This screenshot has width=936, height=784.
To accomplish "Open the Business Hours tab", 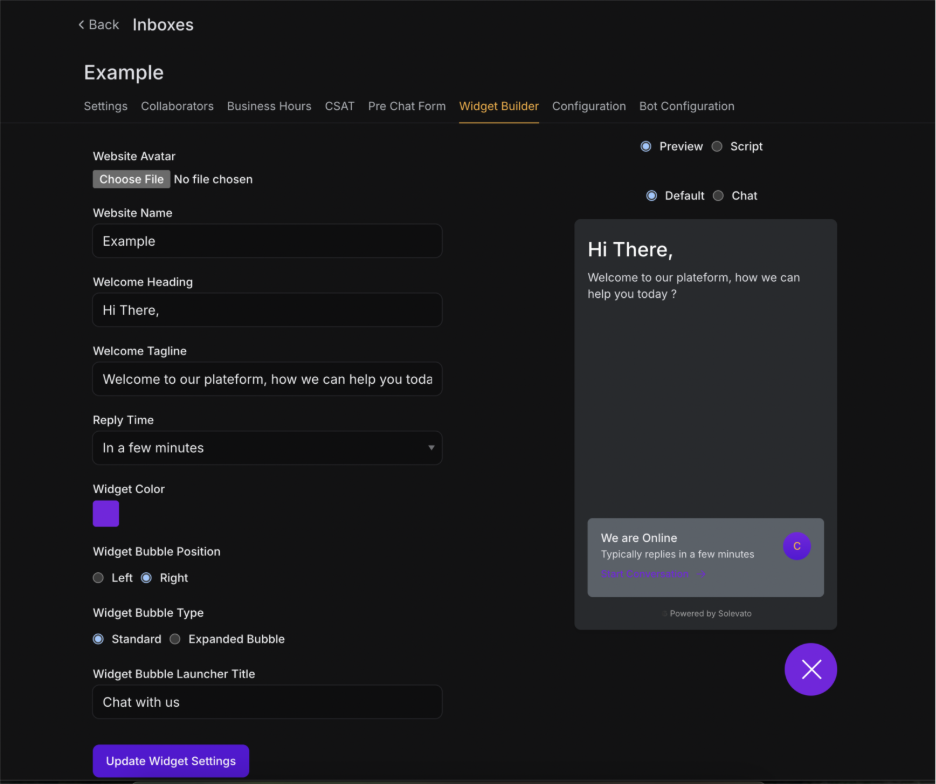I will [269, 106].
